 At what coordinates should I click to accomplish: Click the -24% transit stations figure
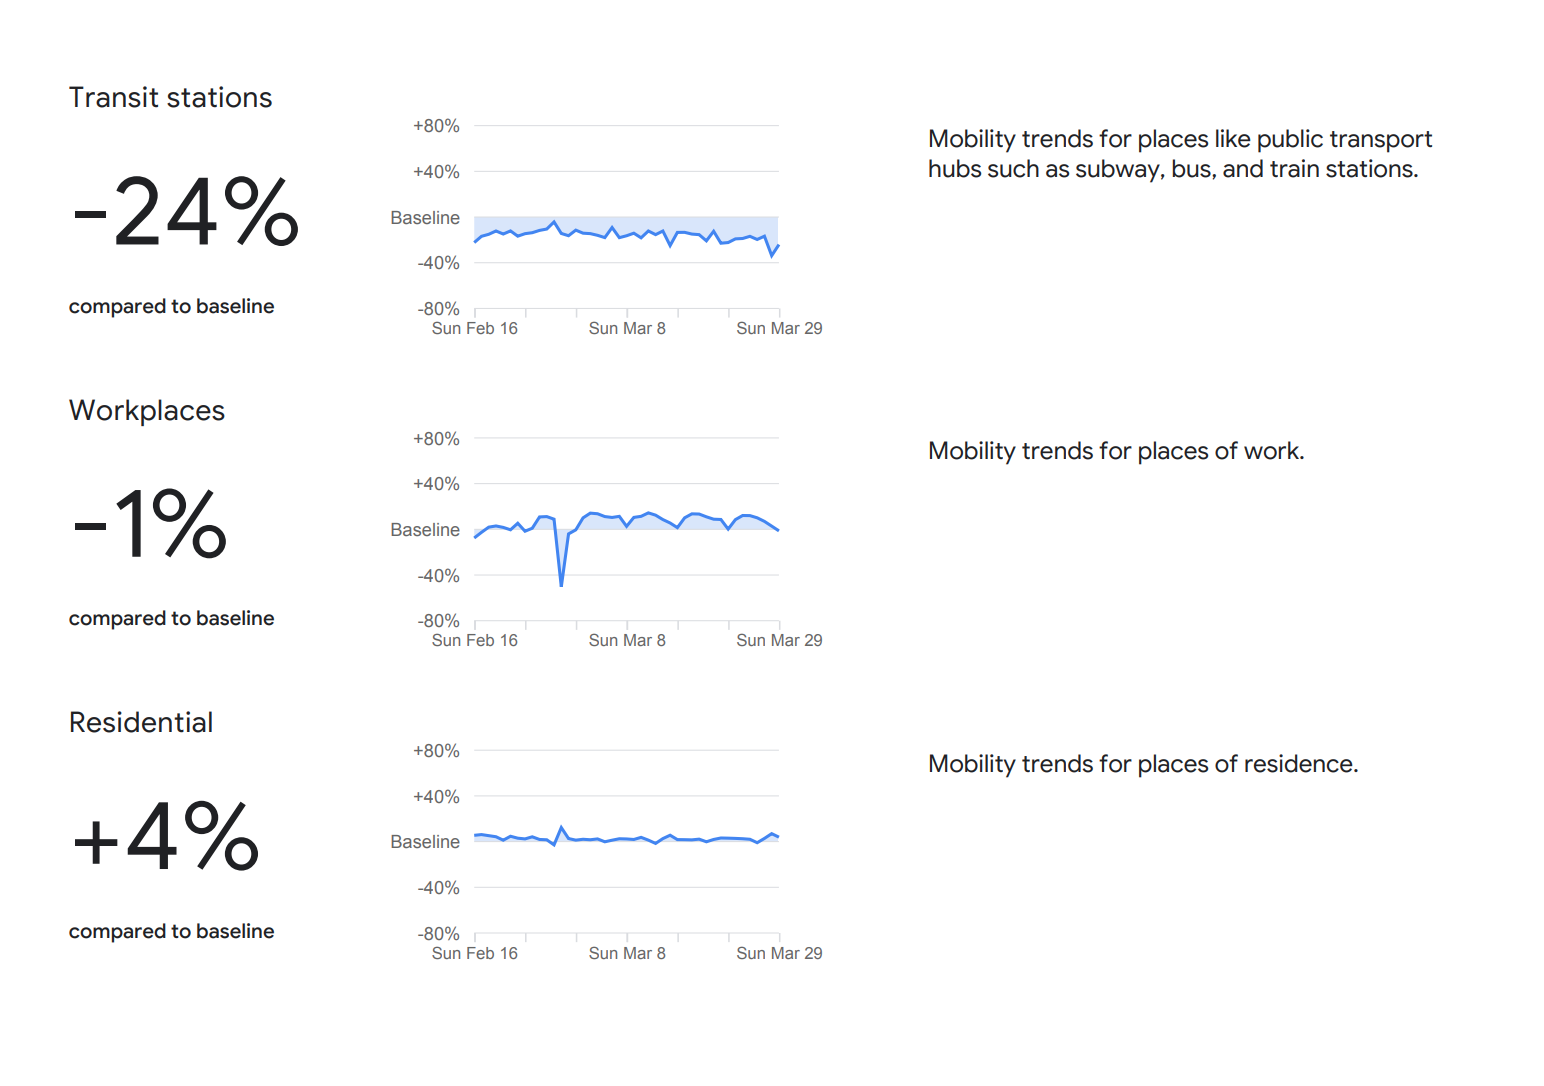(186, 212)
